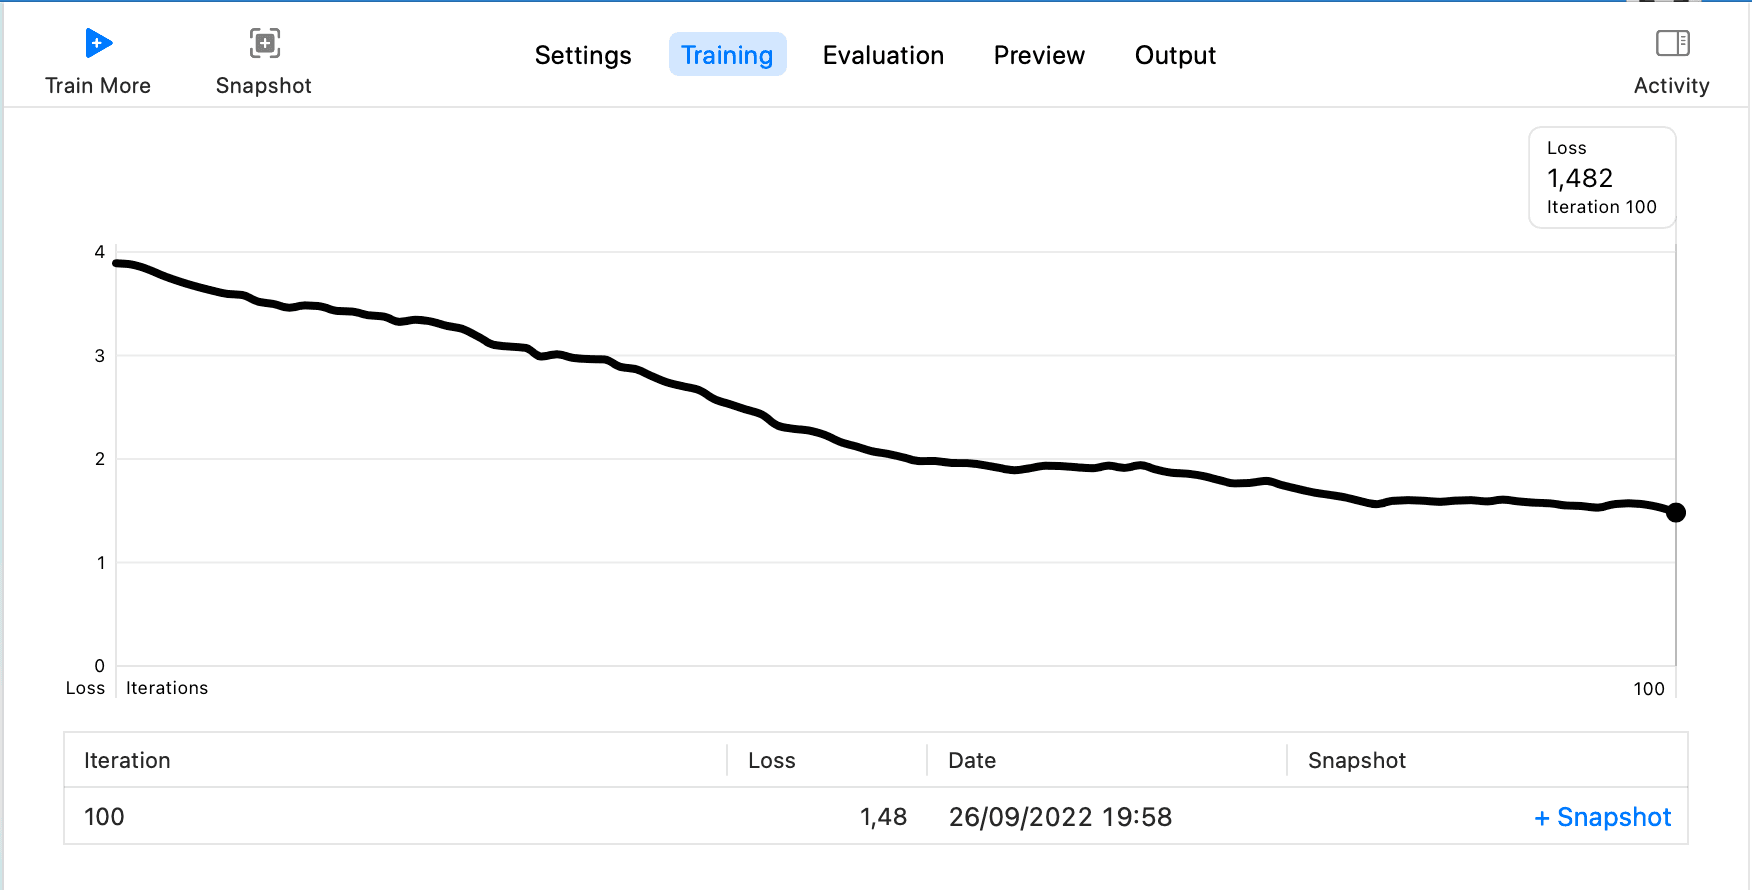
Task: Click the Snapshot toolbar label
Action: pos(264,86)
